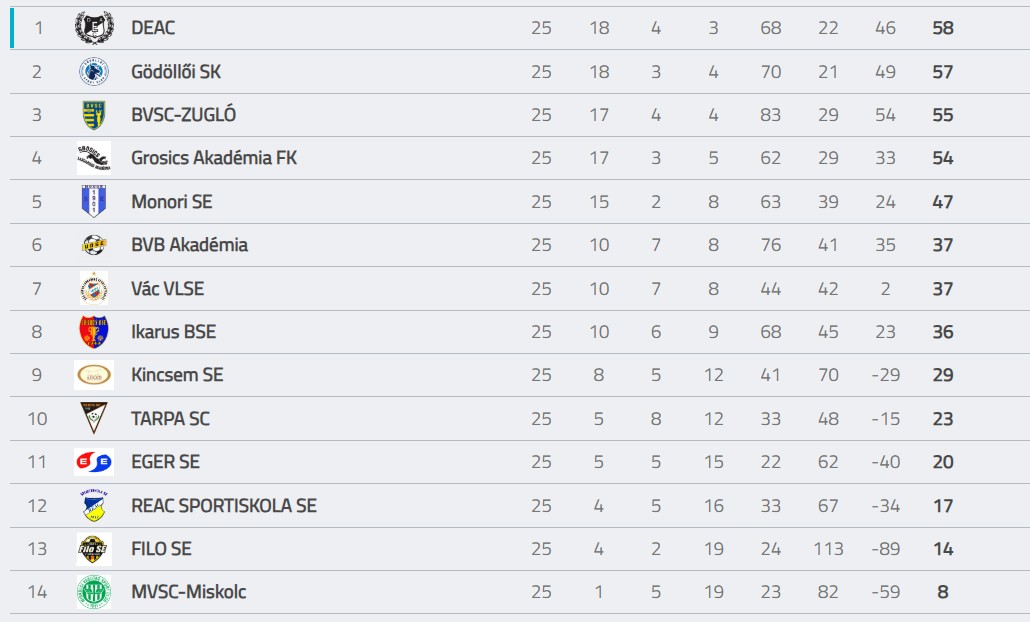The height and width of the screenshot is (622, 1030).
Task: Open the DEAC team name link
Action: coord(153,28)
